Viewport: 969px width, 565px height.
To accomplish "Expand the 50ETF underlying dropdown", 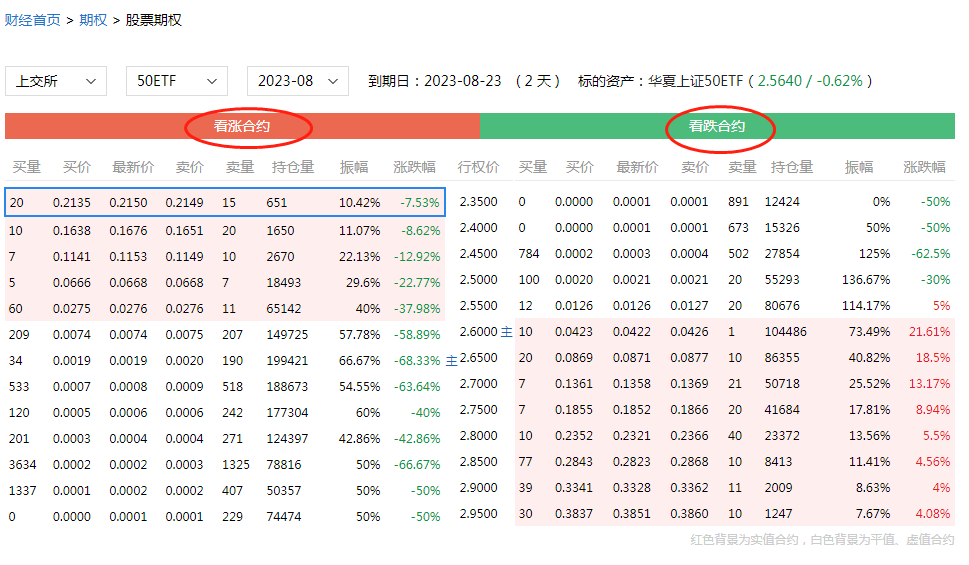I will click(176, 81).
